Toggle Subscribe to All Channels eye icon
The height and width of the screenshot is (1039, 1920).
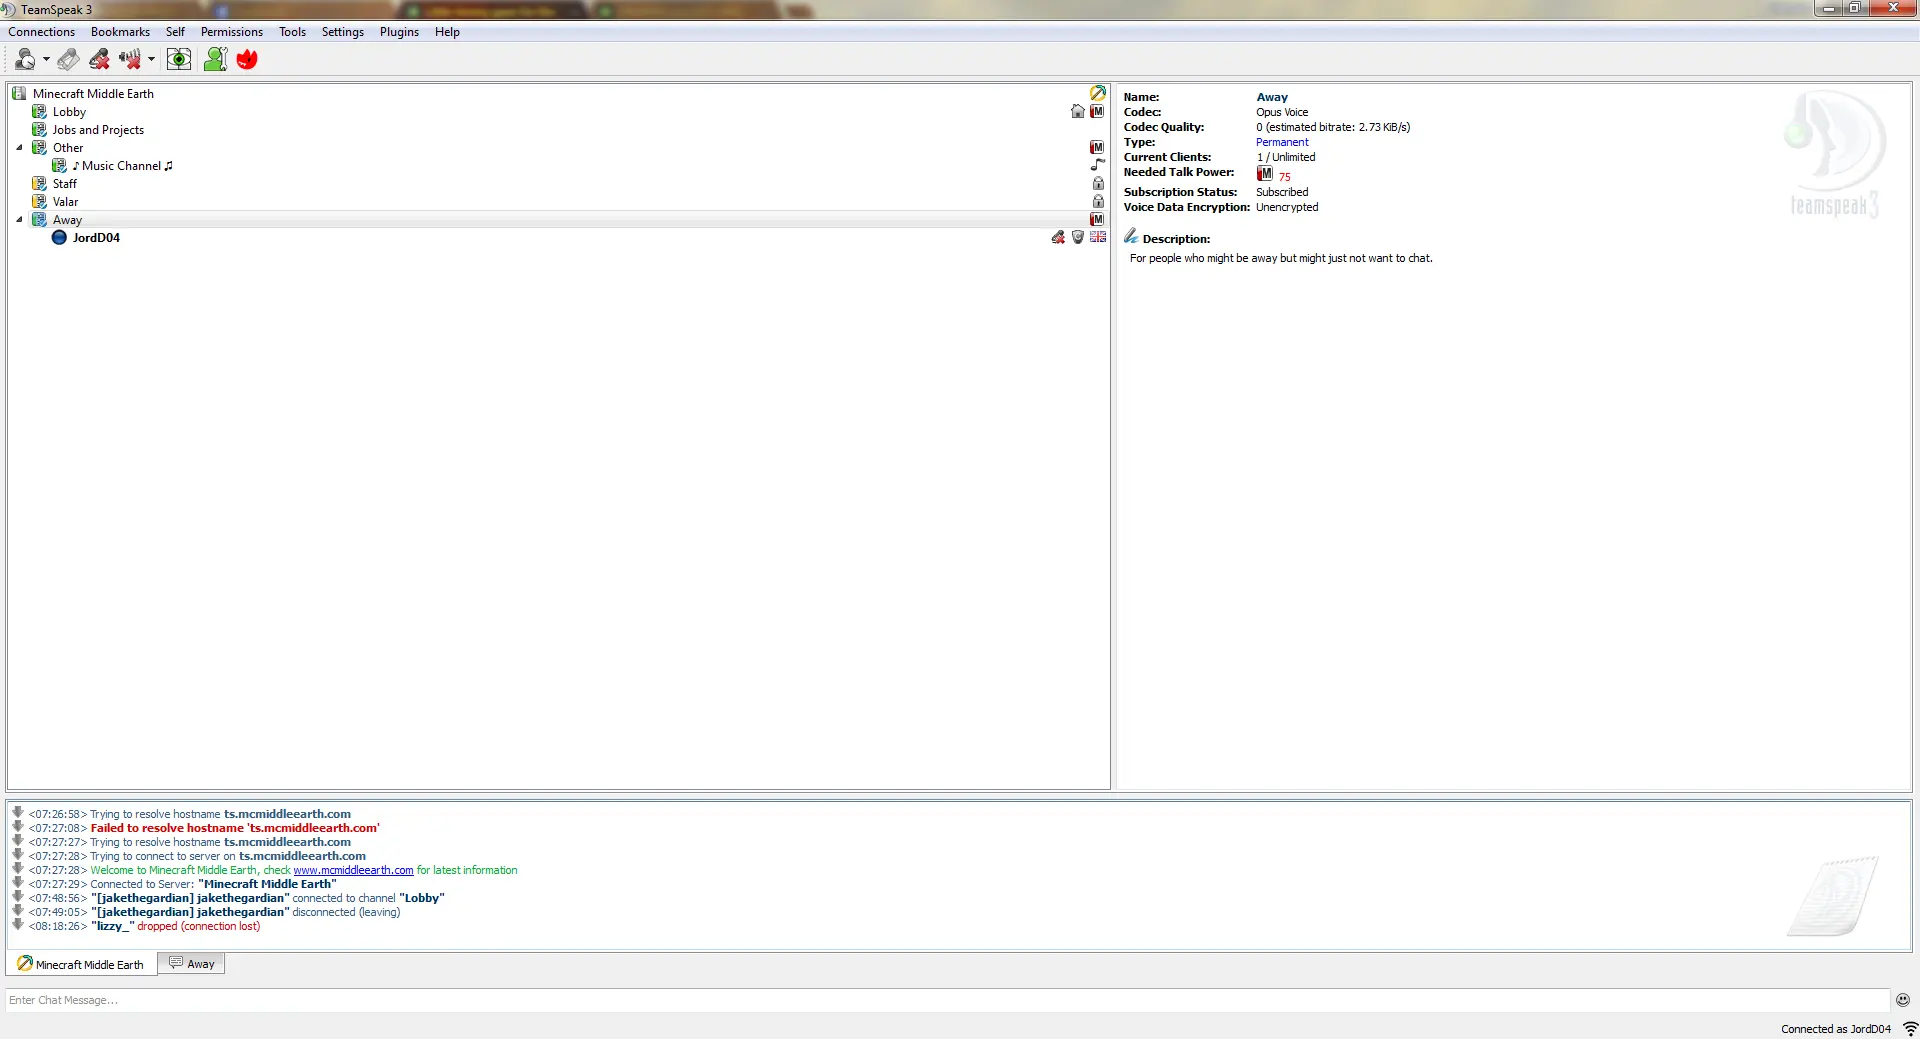pos(179,60)
